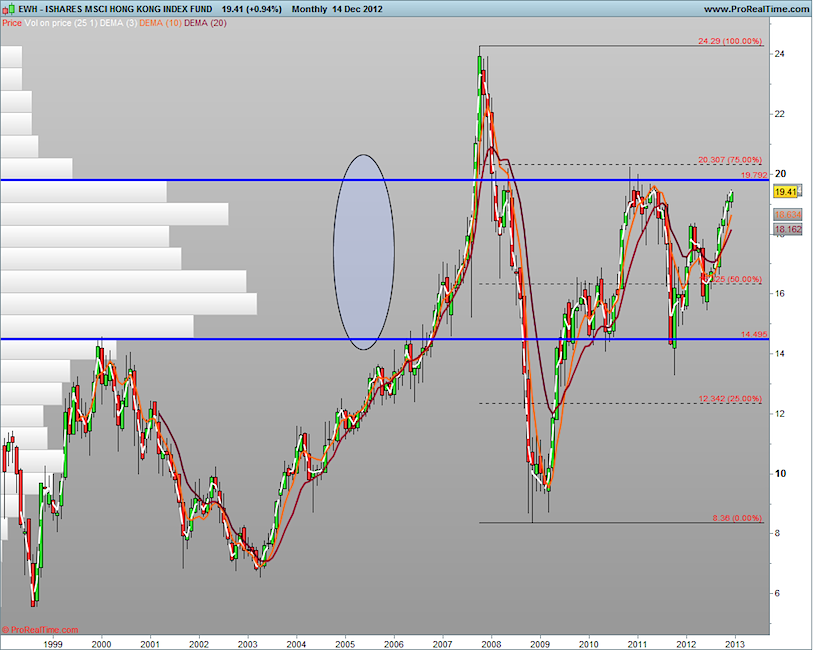
Task: Click the 2003 year label on the time axis
Action: click(x=248, y=644)
